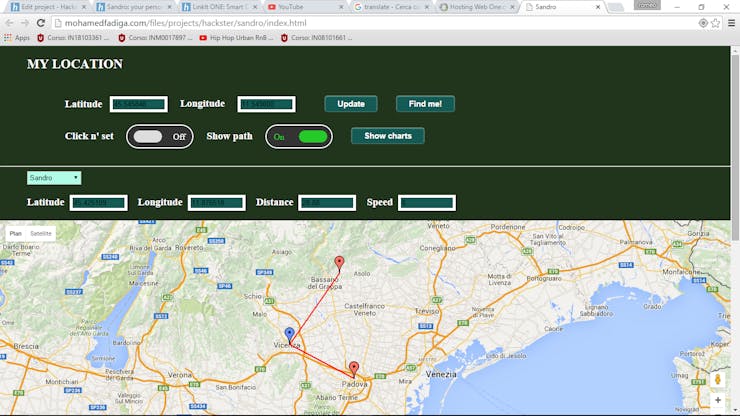The image size is (740, 416).
Task: Reload the page with refresh icon
Action: pos(41,23)
